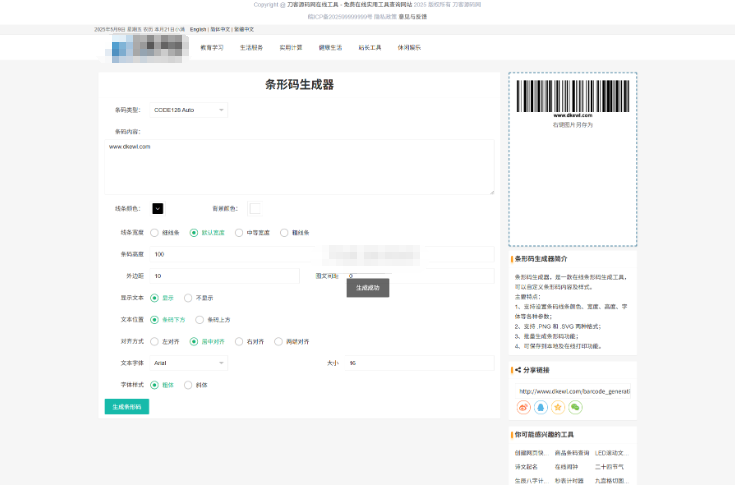Open the 秒表计时器 tool link

tap(569, 480)
